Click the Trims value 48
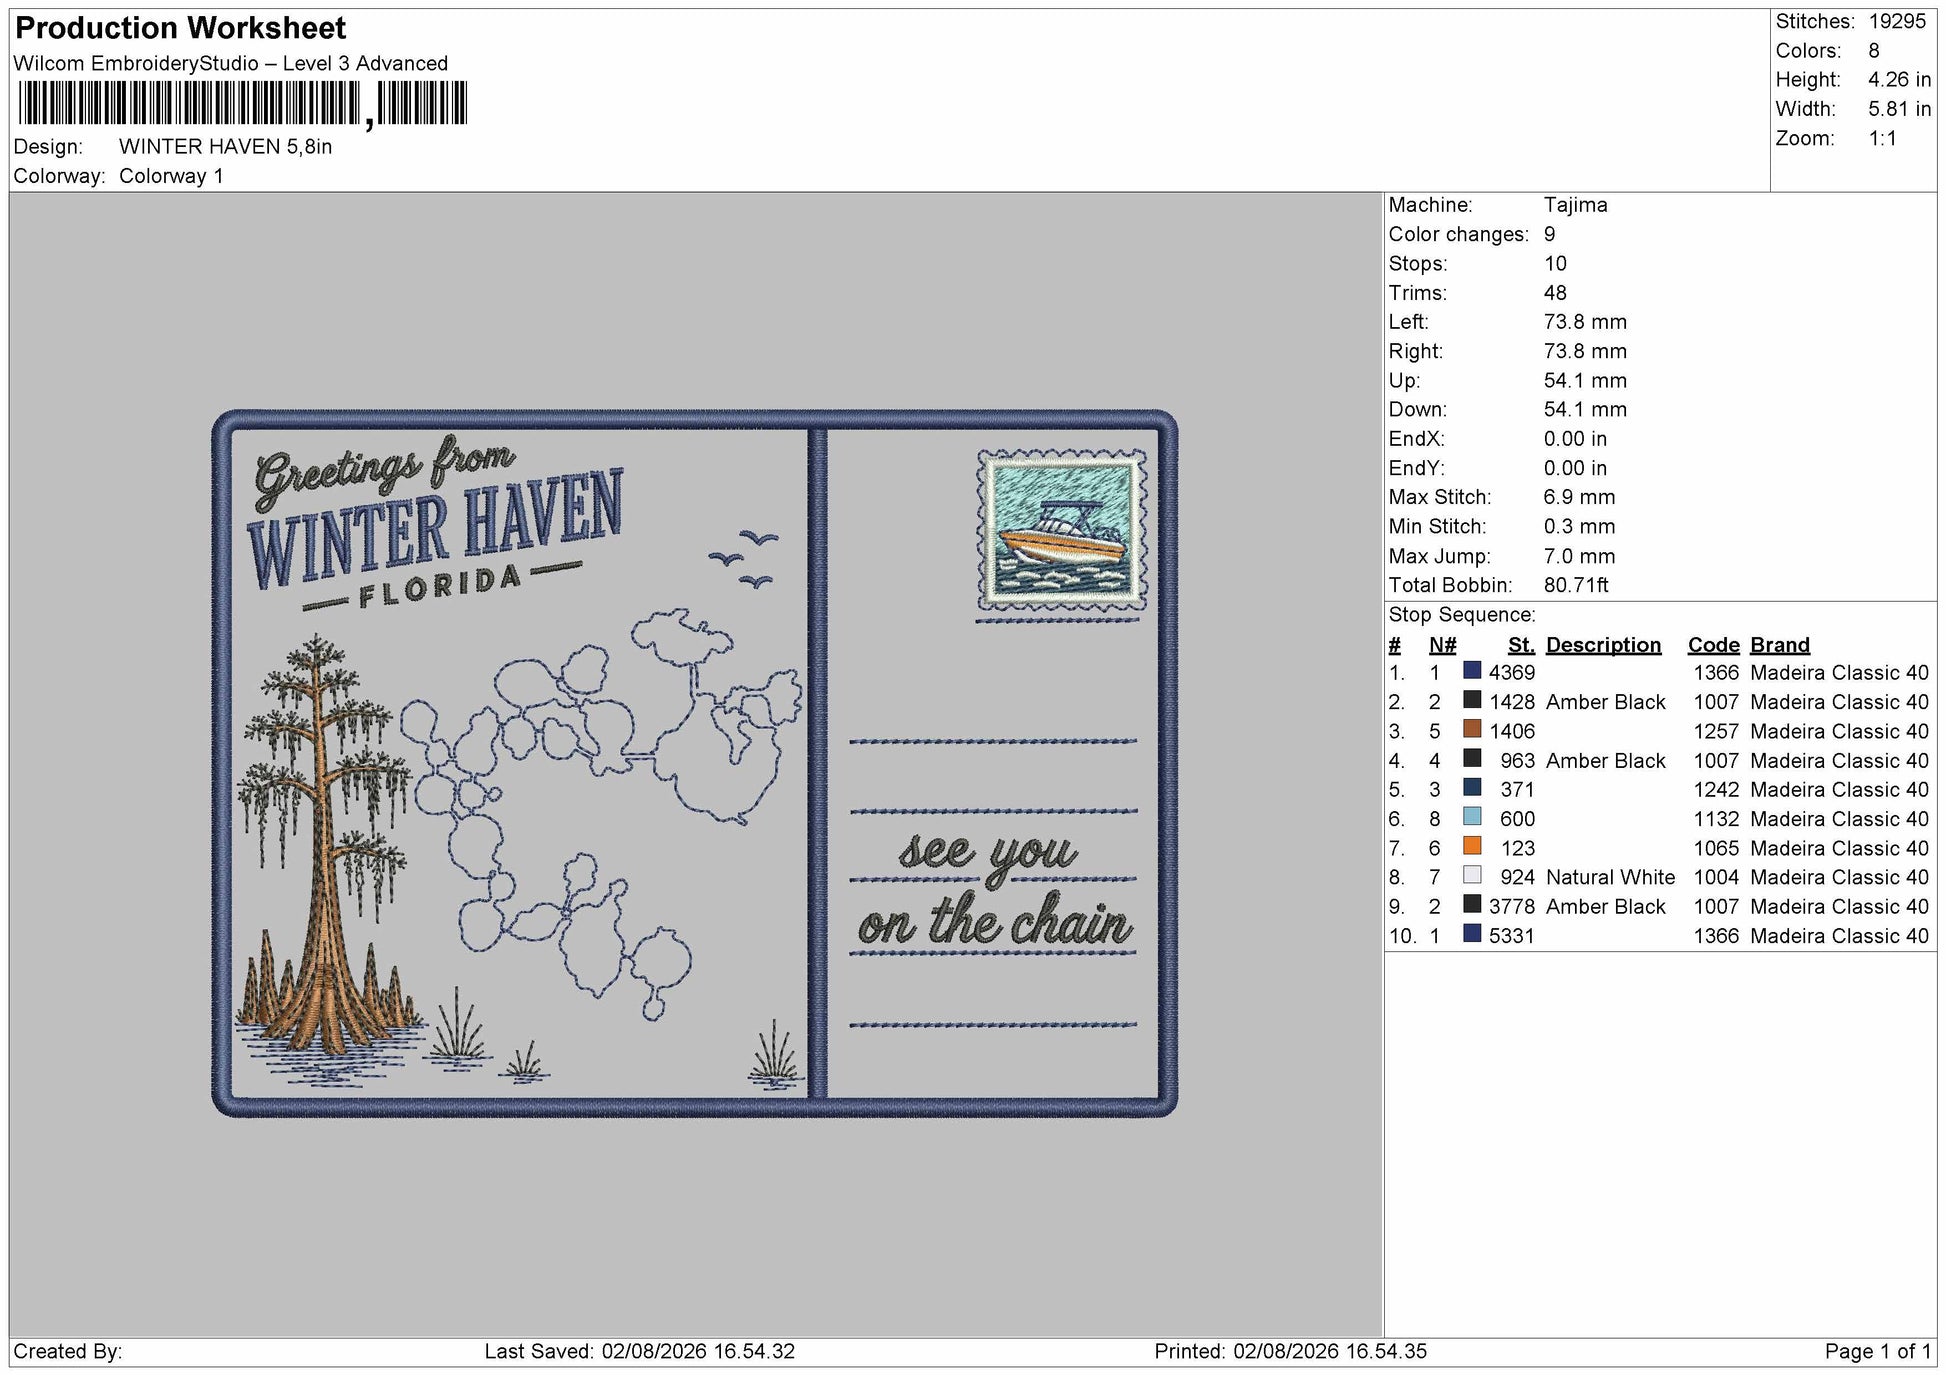The height and width of the screenshot is (1375, 1946). click(x=1555, y=293)
